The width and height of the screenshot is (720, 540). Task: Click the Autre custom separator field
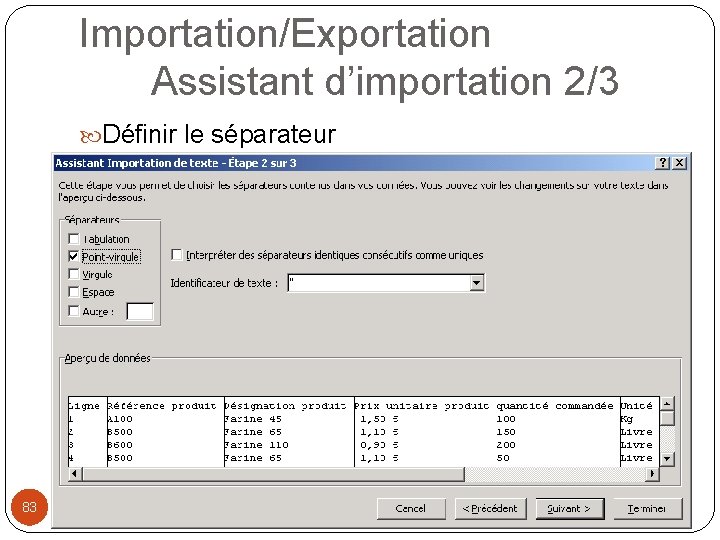coord(140,311)
